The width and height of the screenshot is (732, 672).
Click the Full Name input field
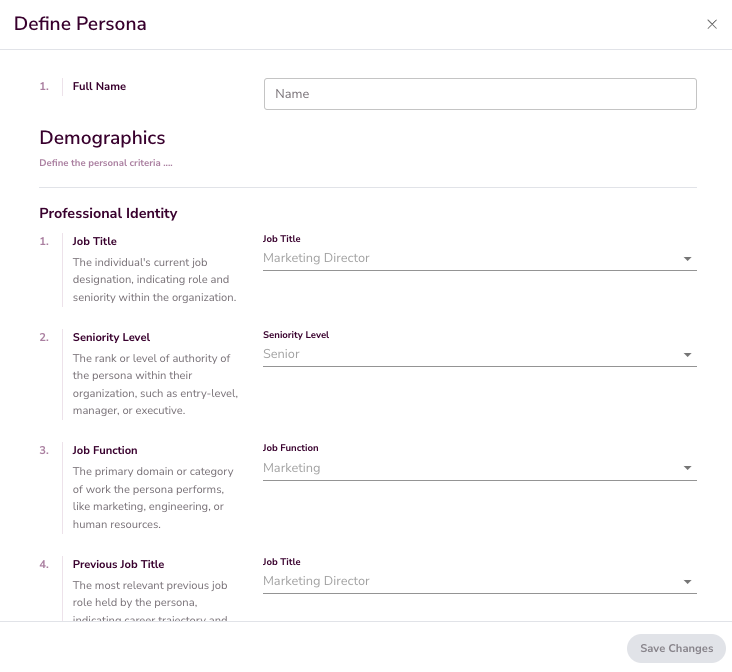[x=480, y=94]
